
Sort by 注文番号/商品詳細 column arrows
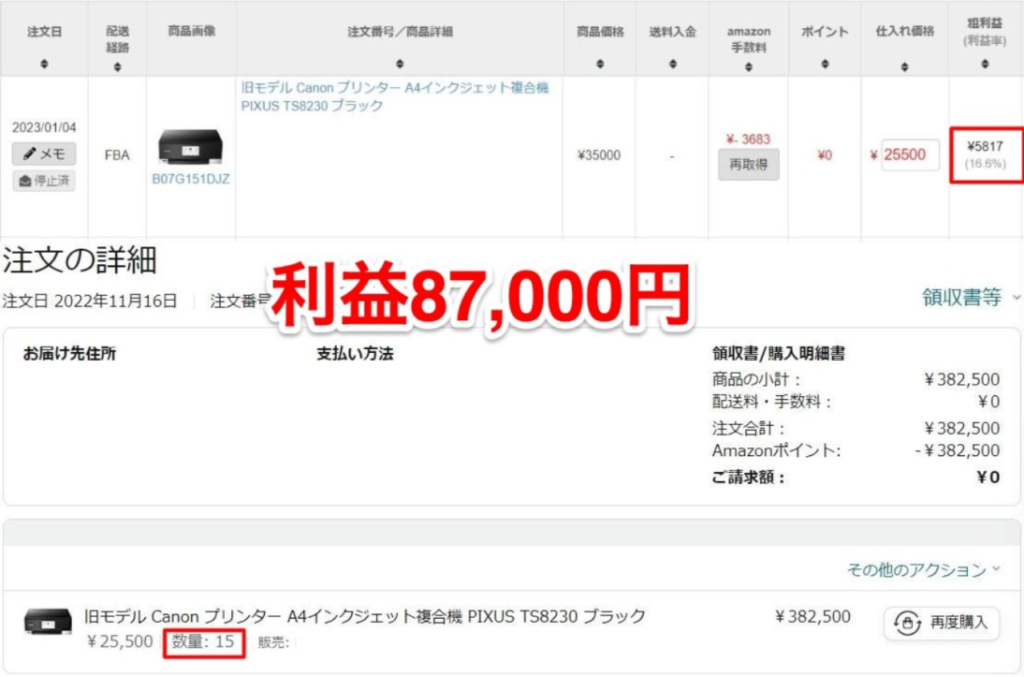pyautogui.click(x=400, y=64)
